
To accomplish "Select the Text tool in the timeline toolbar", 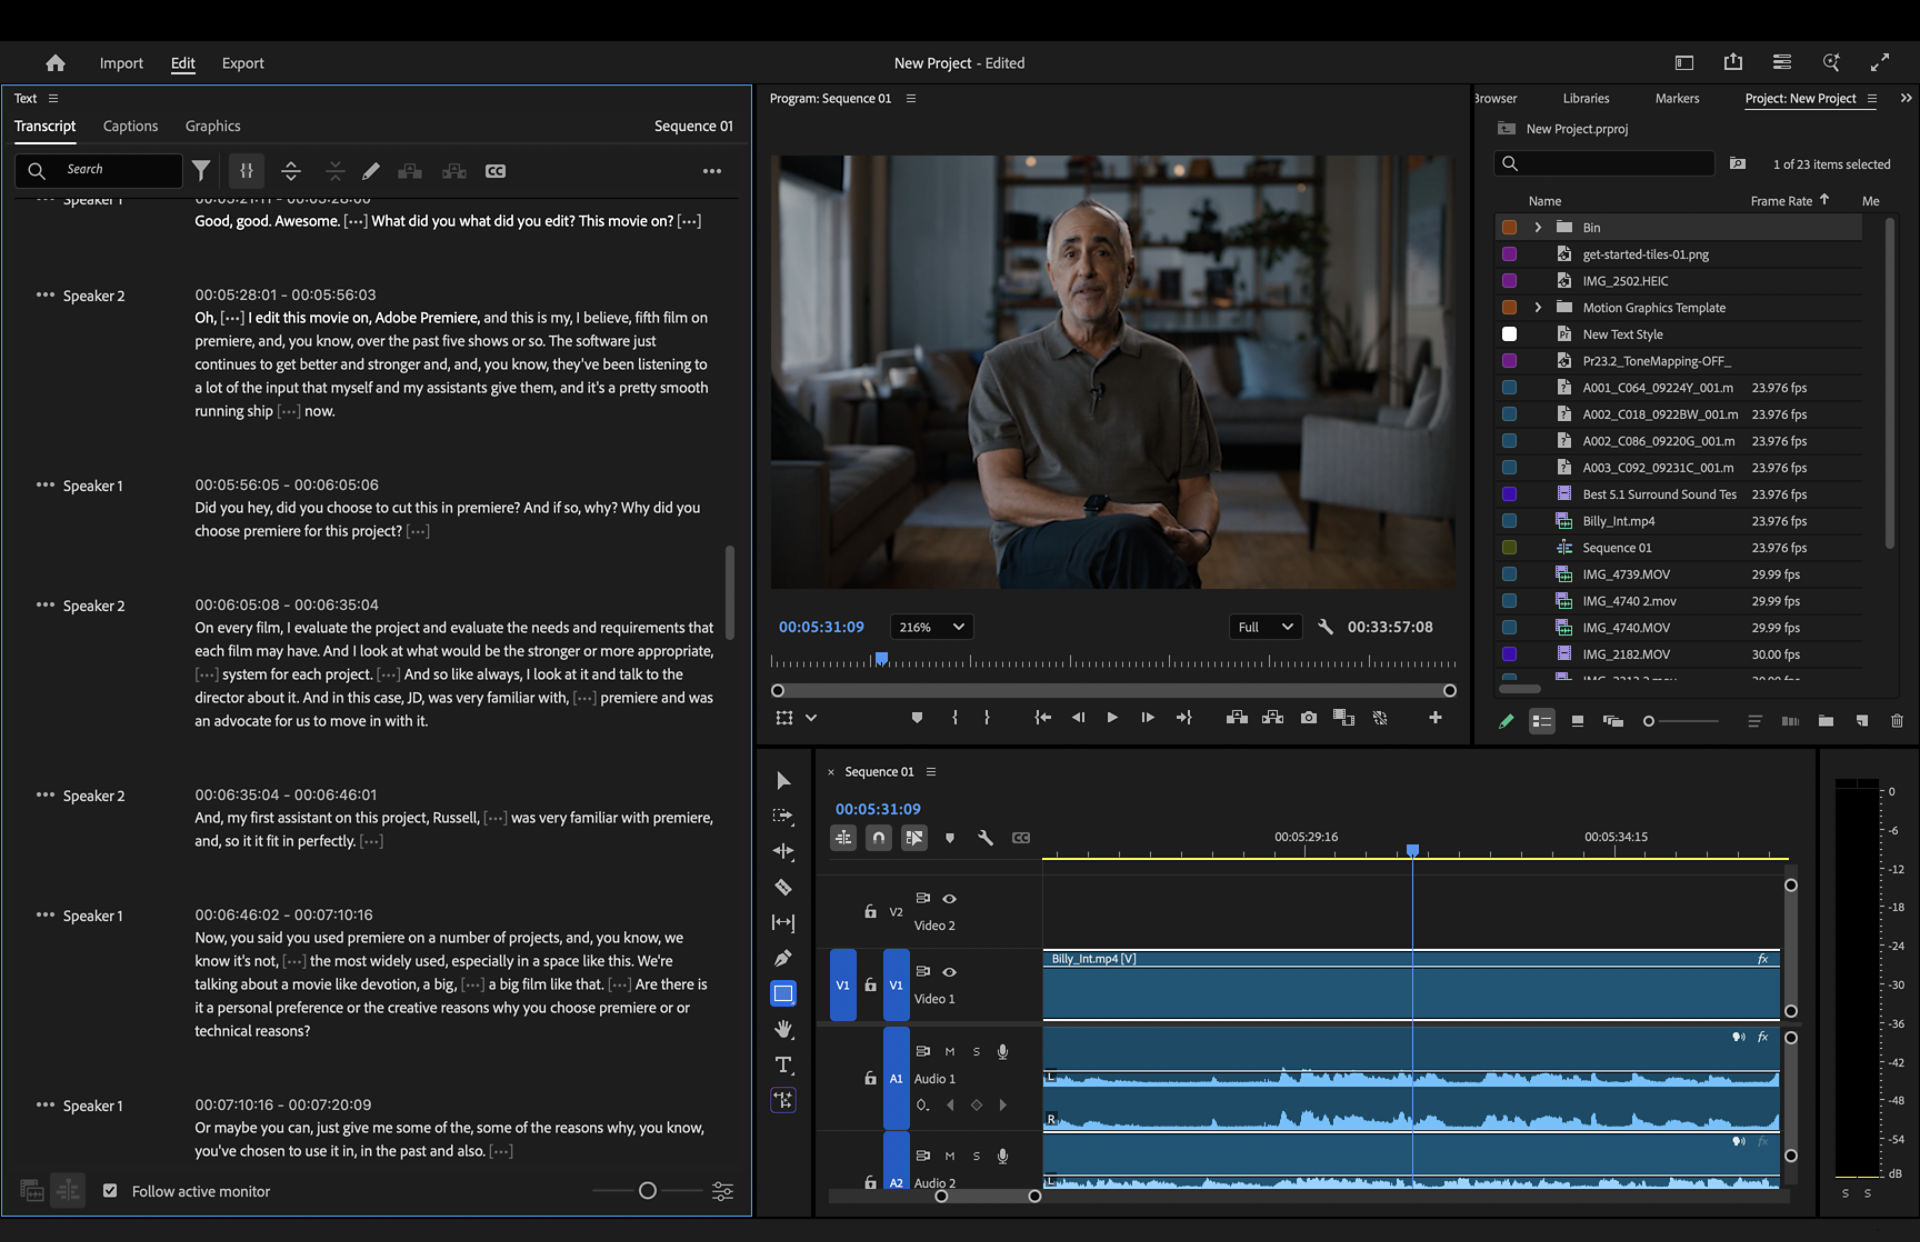I will (x=783, y=1064).
